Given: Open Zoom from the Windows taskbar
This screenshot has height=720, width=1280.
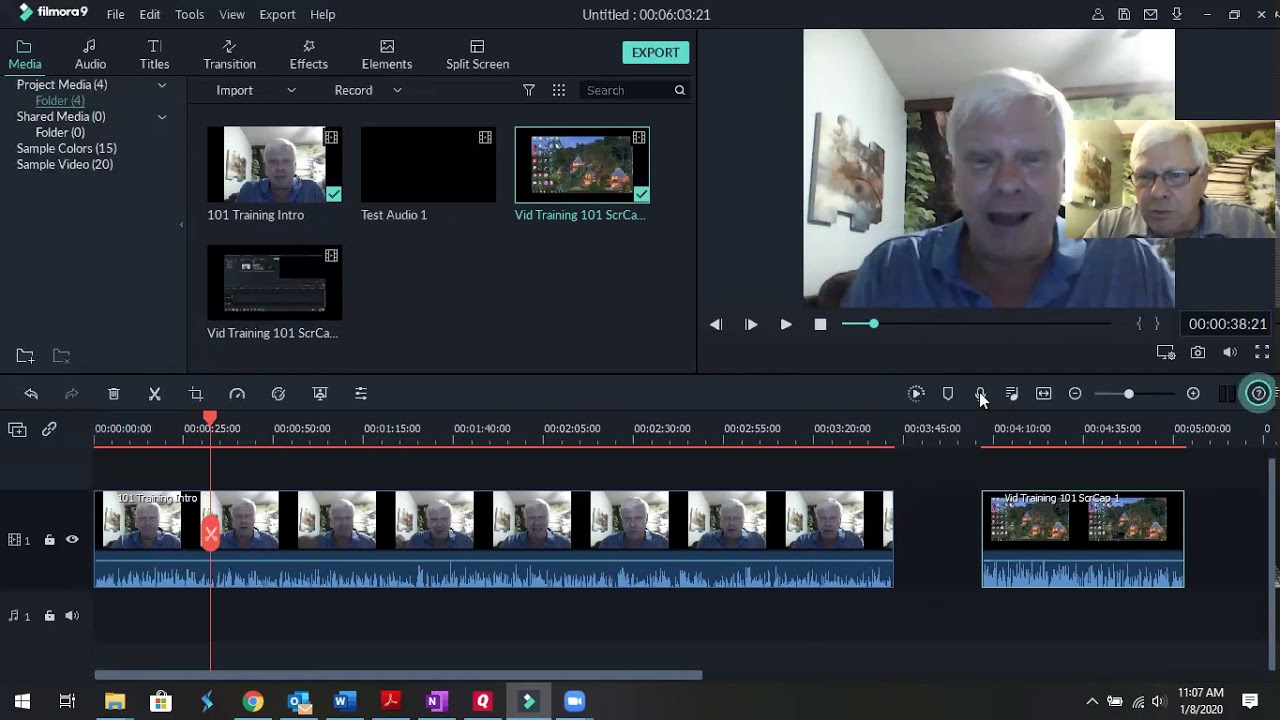Looking at the screenshot, I should click(574, 701).
